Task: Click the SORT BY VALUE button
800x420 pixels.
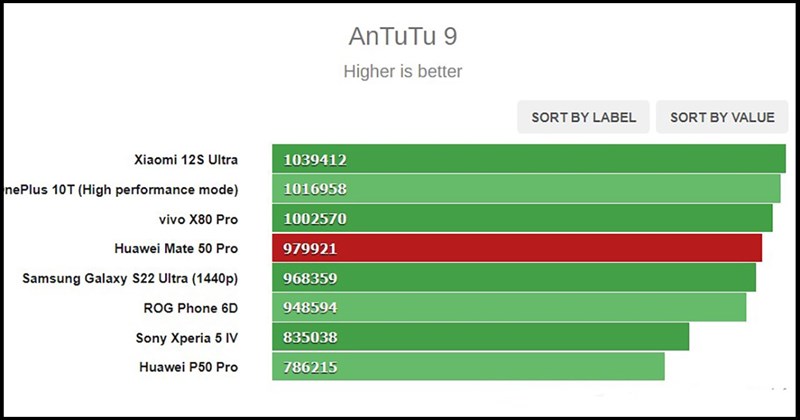Action: pos(722,117)
